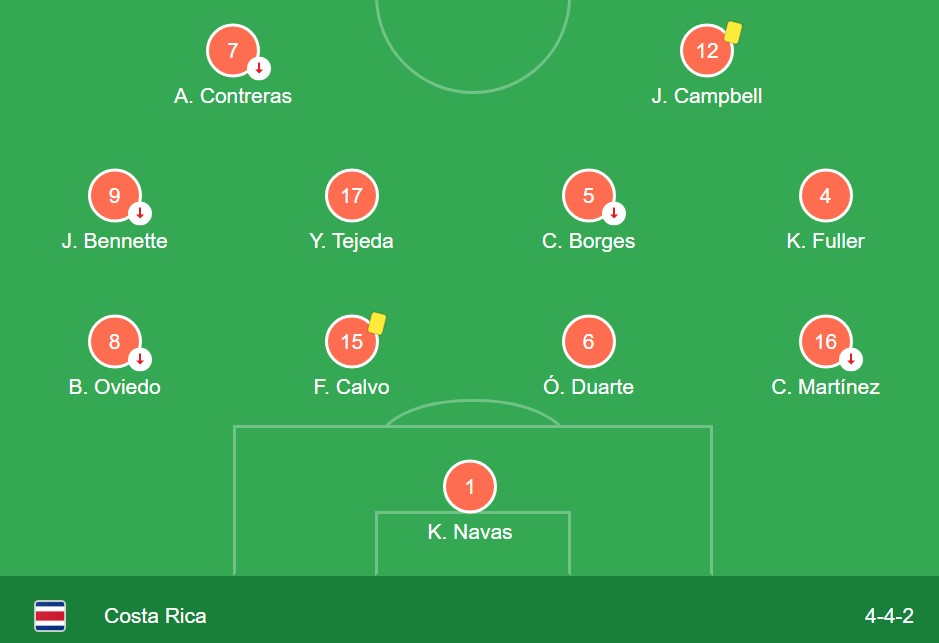
Task: Open the Costa Rica team name link
Action: coord(155,615)
